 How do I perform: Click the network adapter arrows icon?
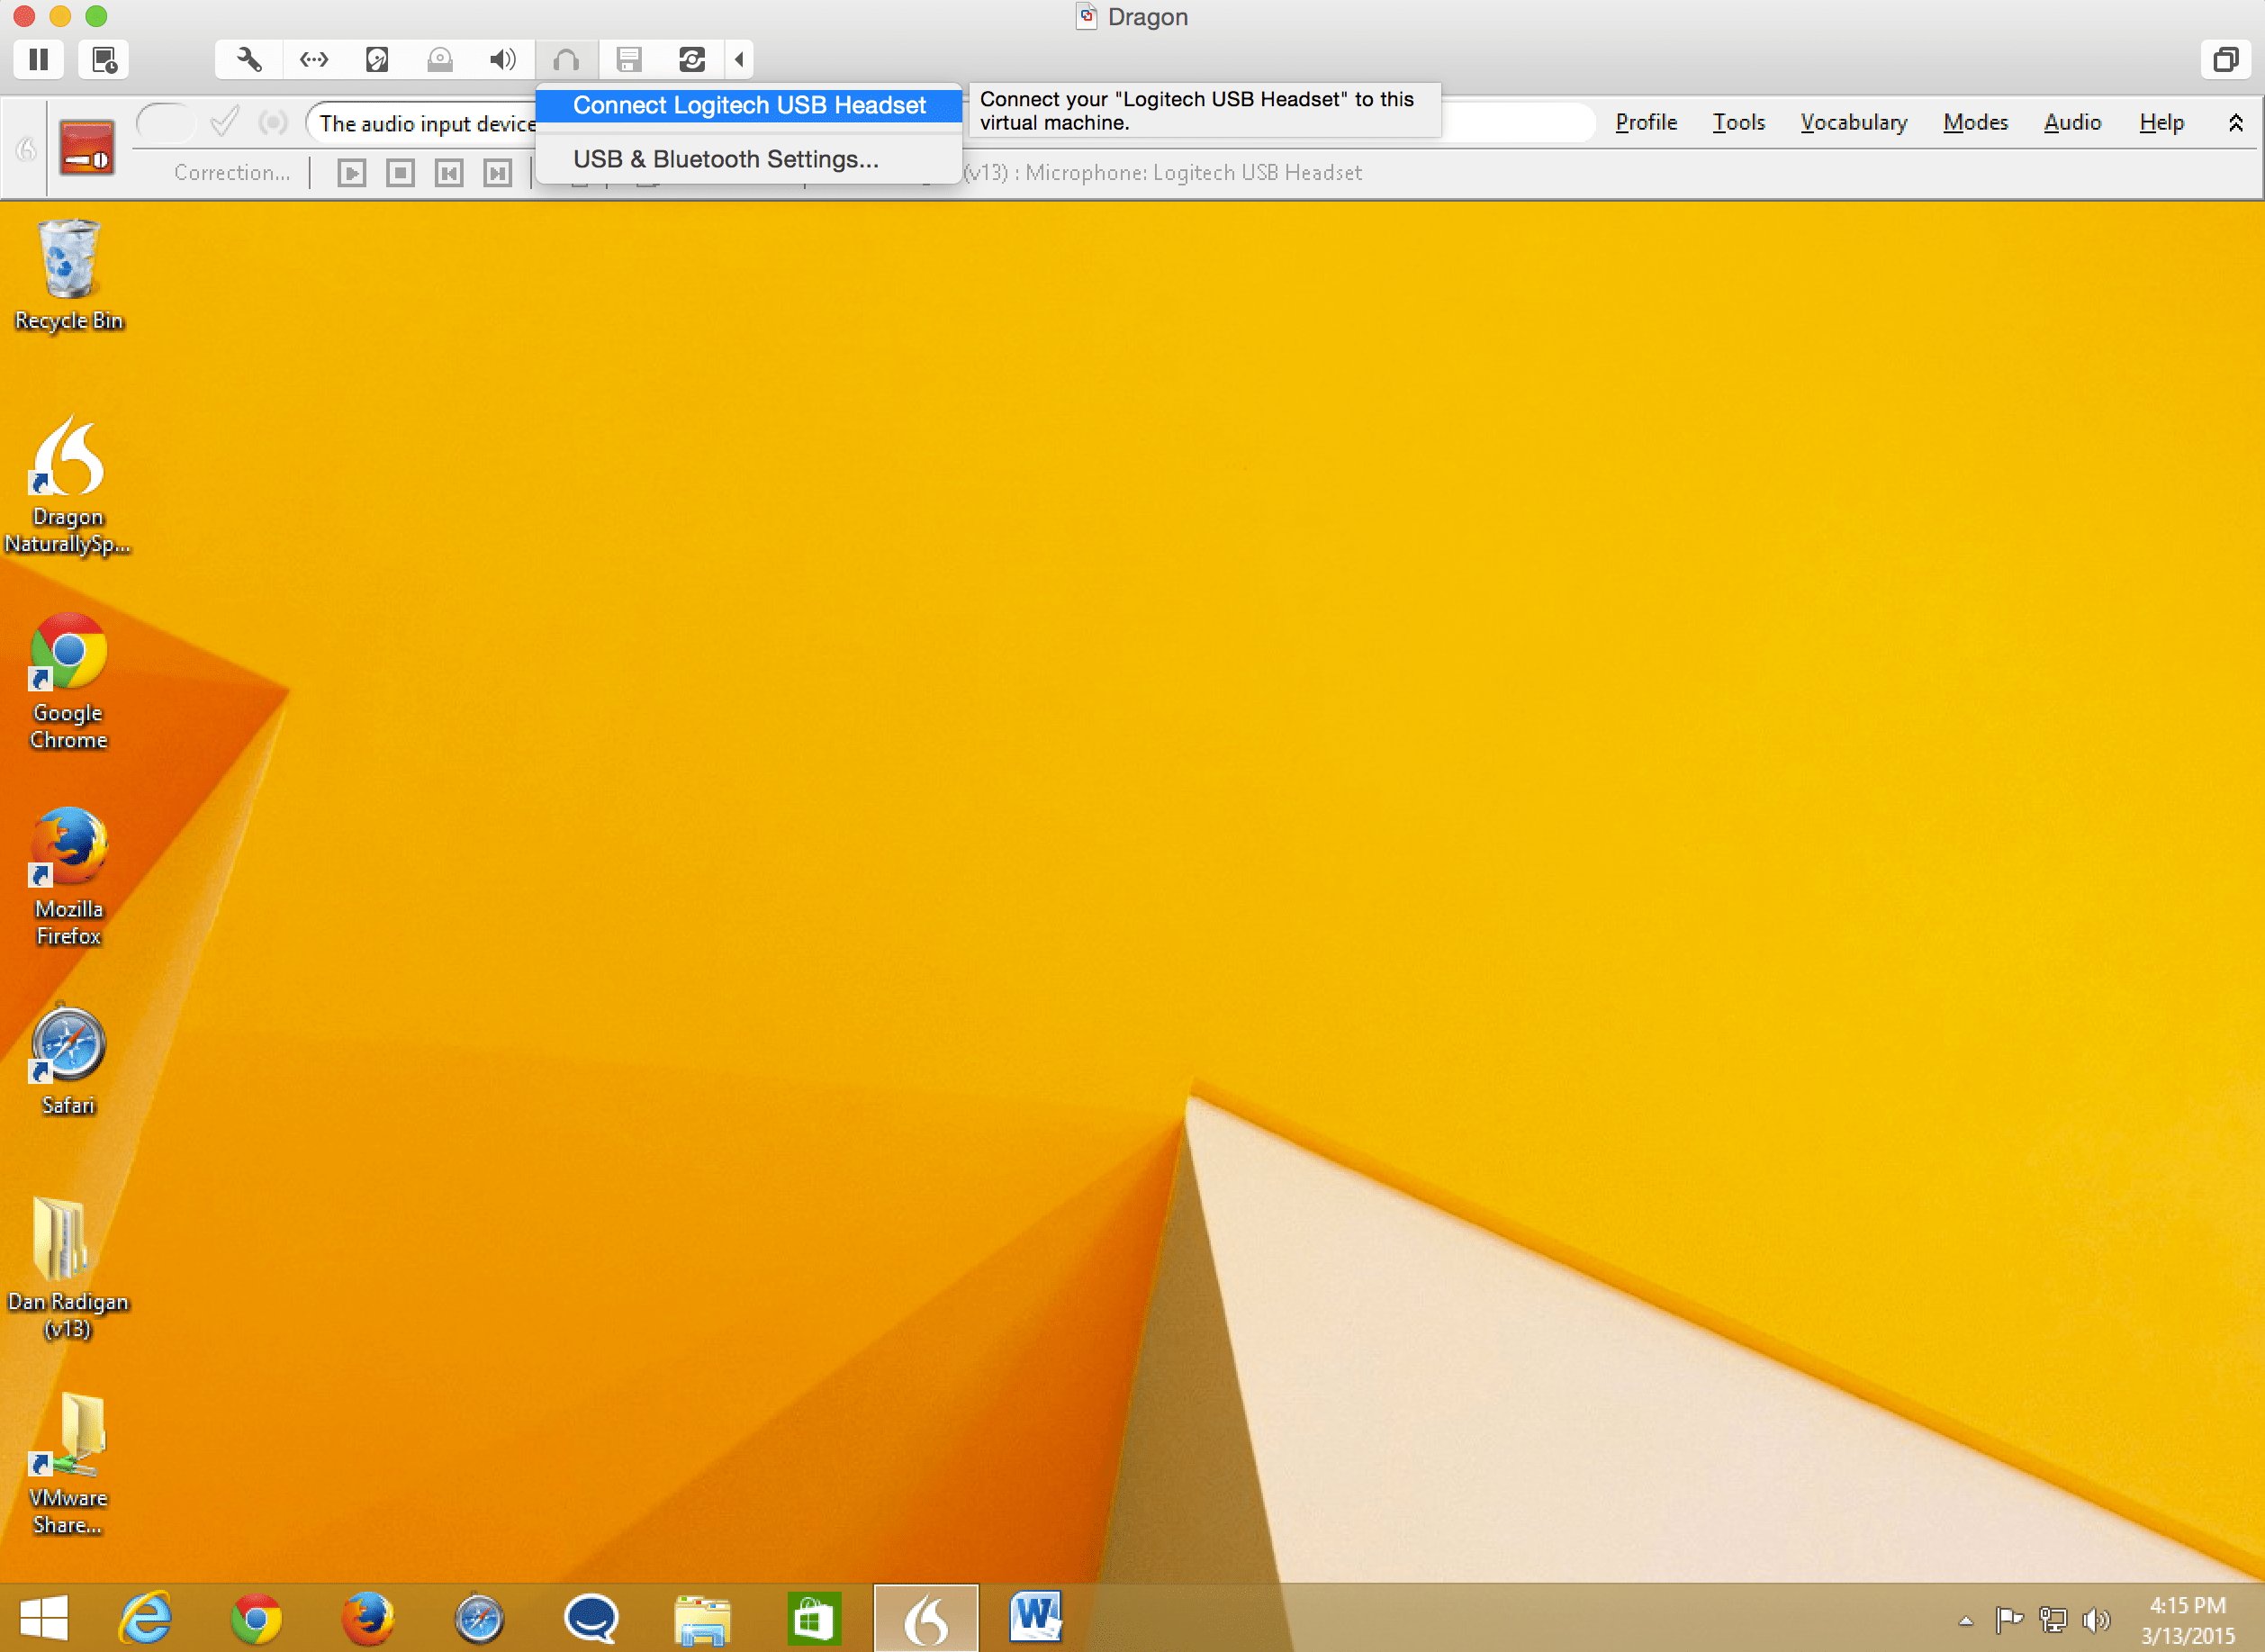click(313, 60)
